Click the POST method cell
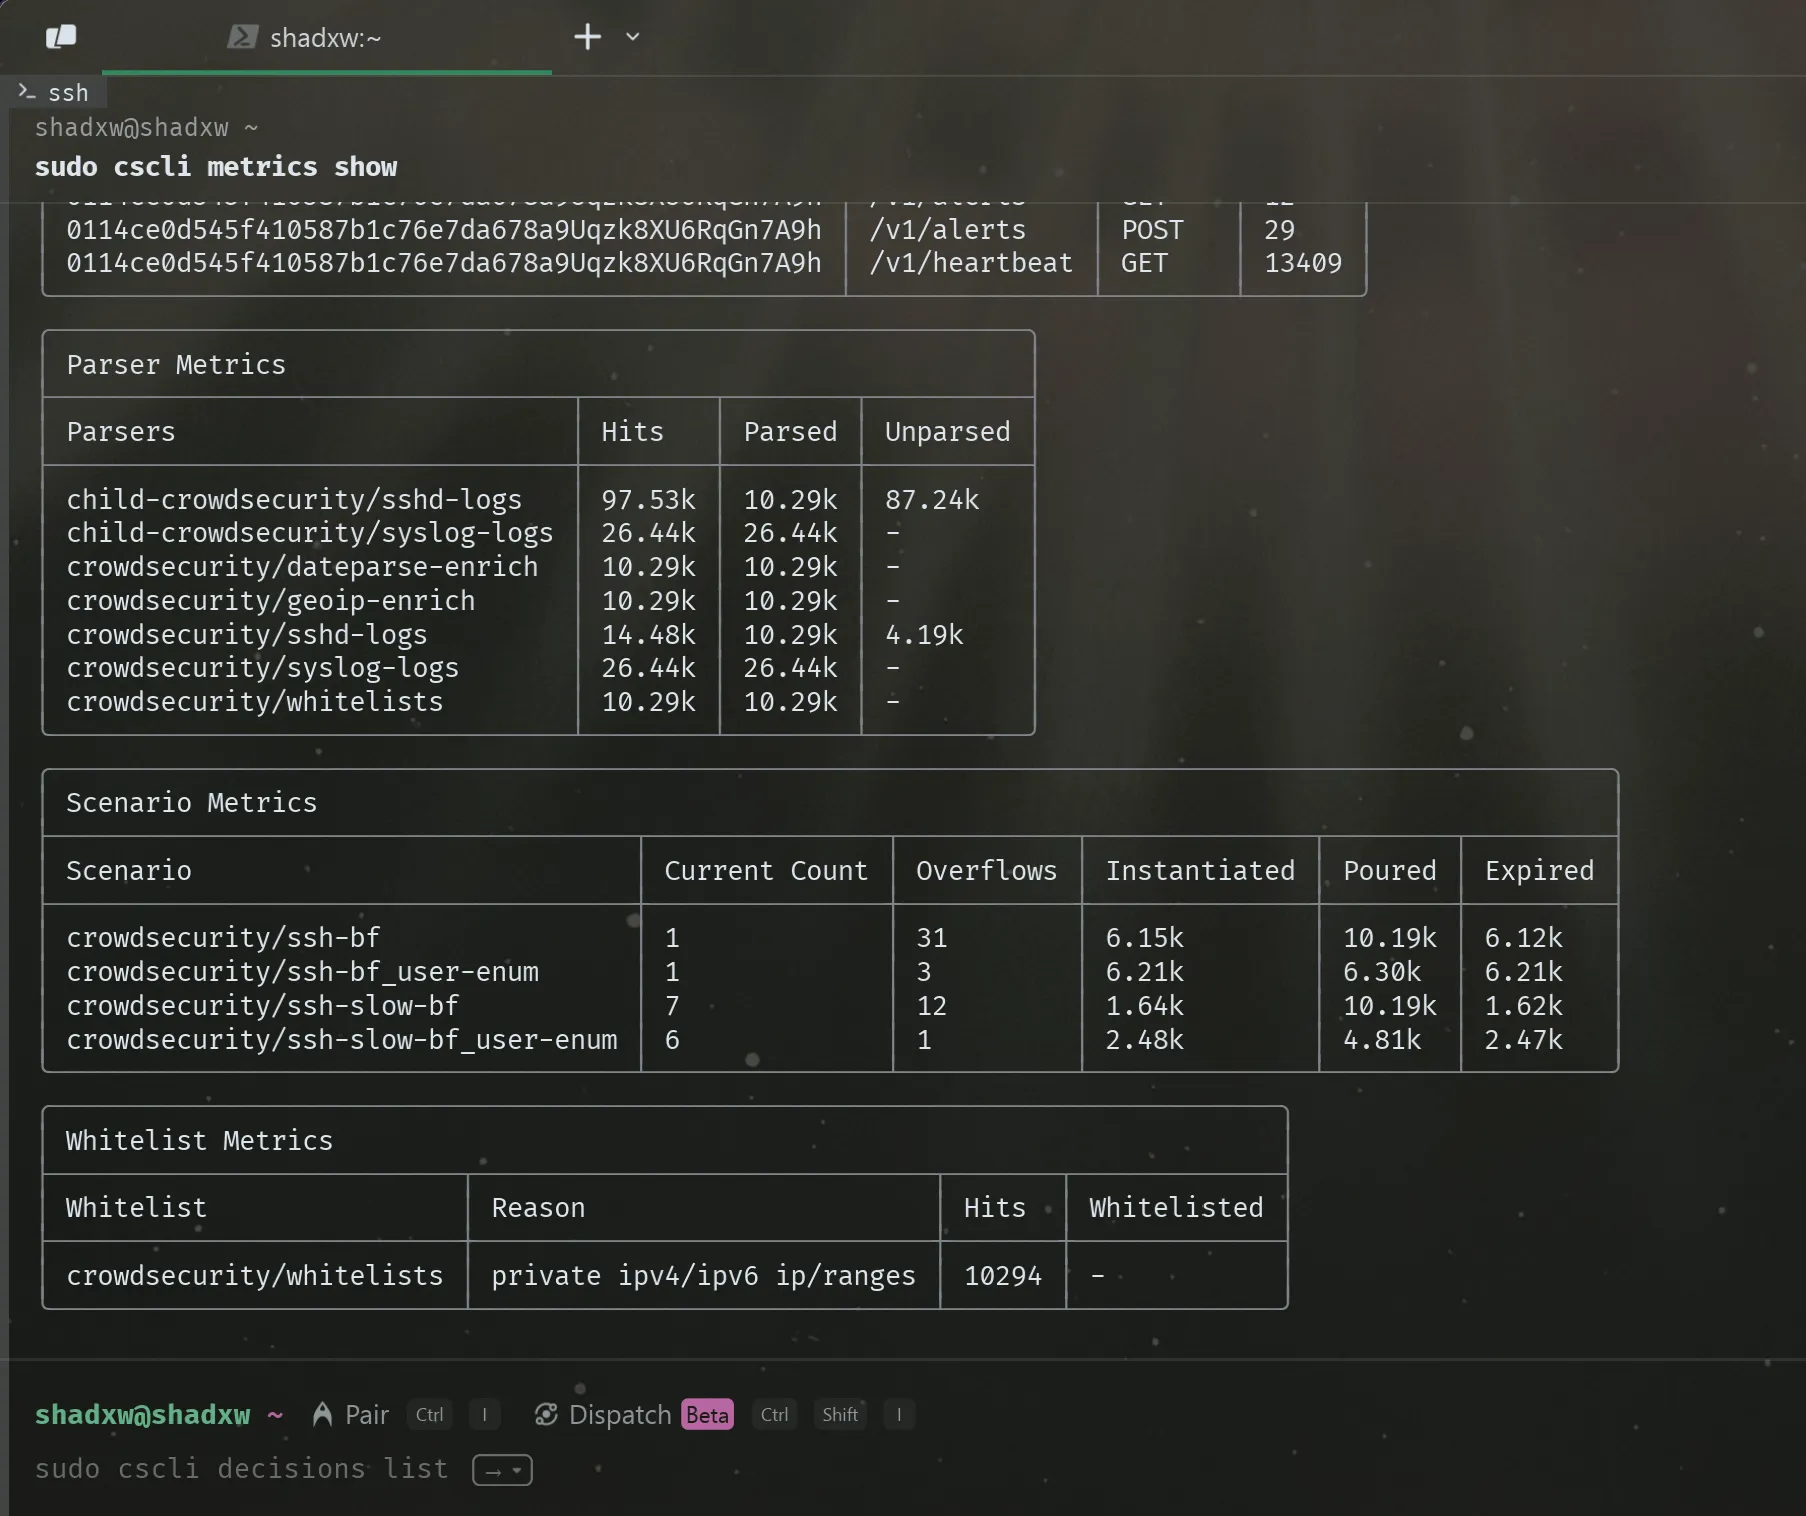 tap(1152, 230)
